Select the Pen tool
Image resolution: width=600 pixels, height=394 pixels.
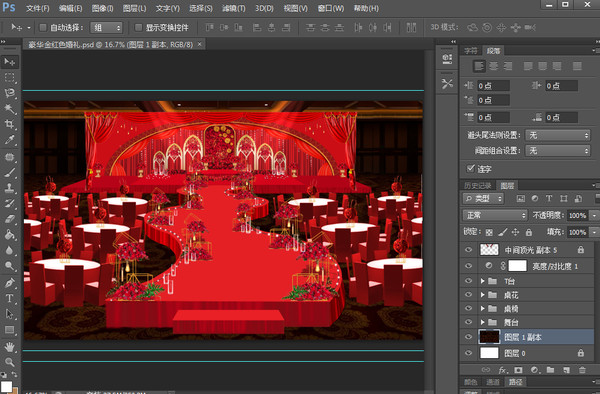(x=10, y=283)
